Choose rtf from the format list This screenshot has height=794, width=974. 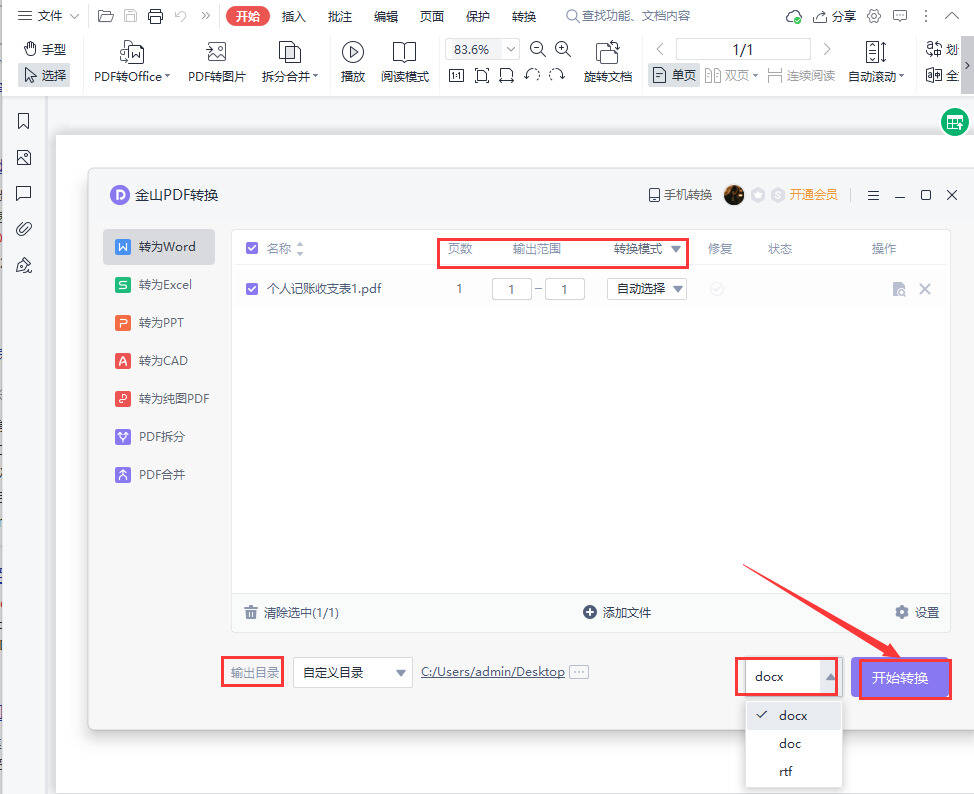pyautogui.click(x=786, y=771)
